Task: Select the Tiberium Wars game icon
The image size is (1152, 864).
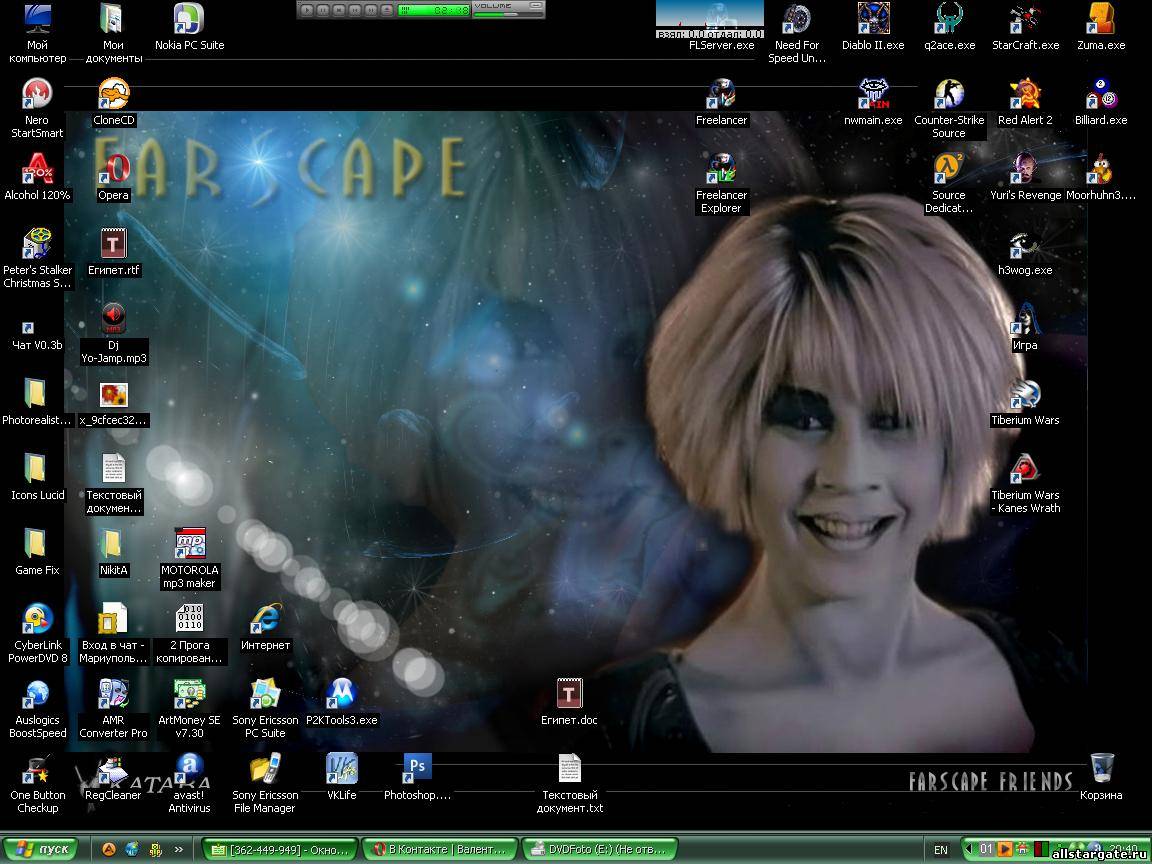Action: pyautogui.click(x=1025, y=396)
